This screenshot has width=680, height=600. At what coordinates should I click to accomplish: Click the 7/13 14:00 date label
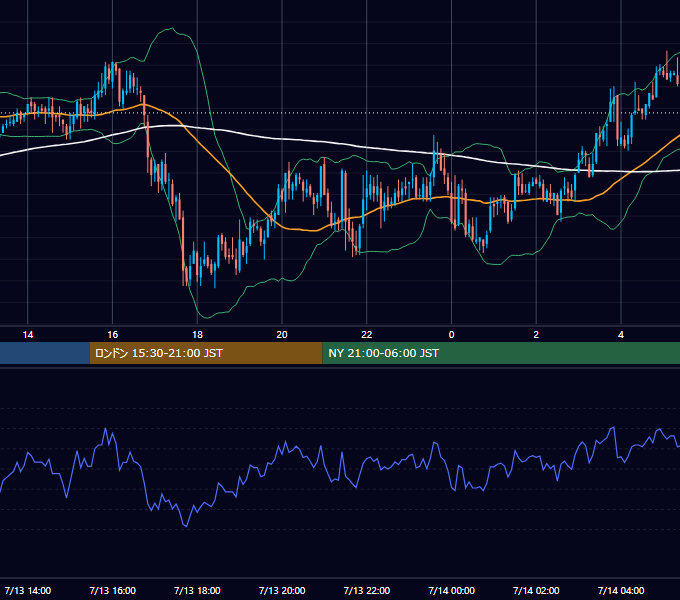[28, 590]
